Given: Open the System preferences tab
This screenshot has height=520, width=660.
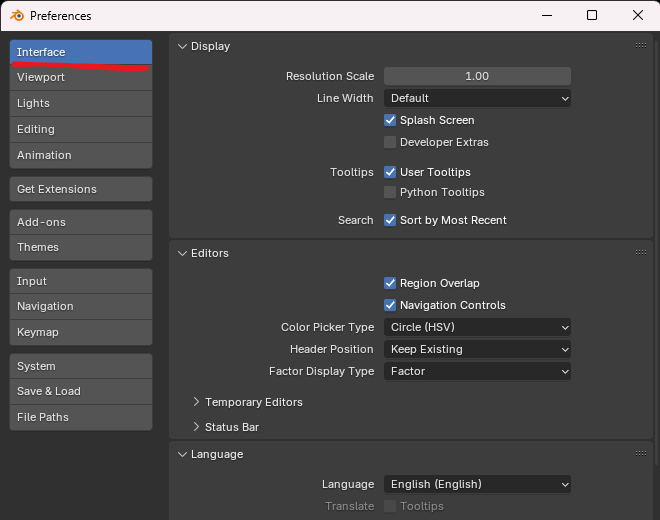Looking at the screenshot, I should pos(81,366).
